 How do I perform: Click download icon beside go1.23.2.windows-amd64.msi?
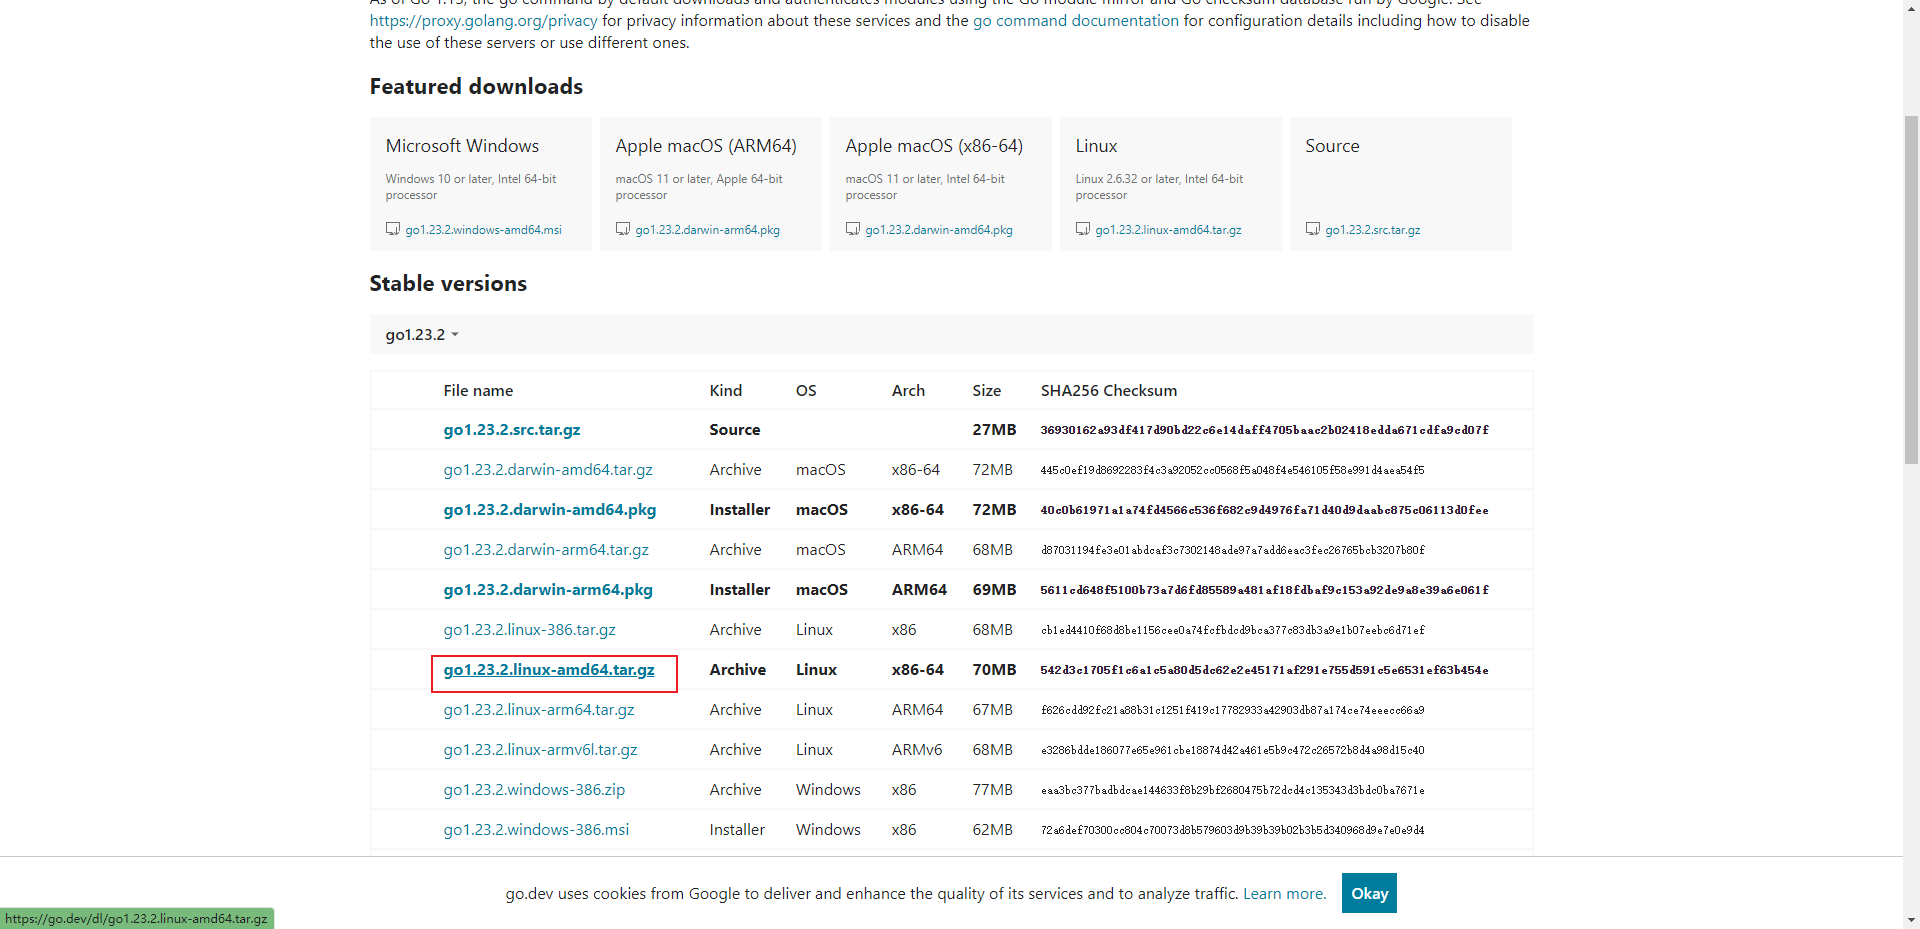click(393, 229)
